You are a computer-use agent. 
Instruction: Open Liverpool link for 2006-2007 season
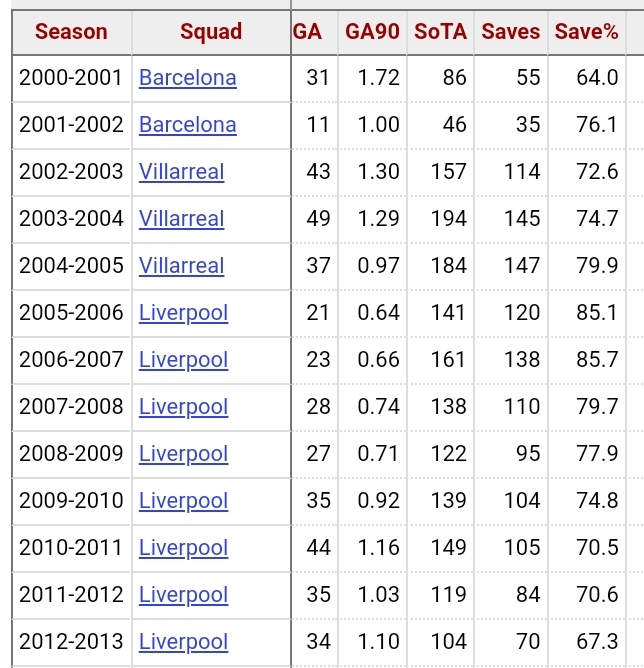pyautogui.click(x=184, y=360)
